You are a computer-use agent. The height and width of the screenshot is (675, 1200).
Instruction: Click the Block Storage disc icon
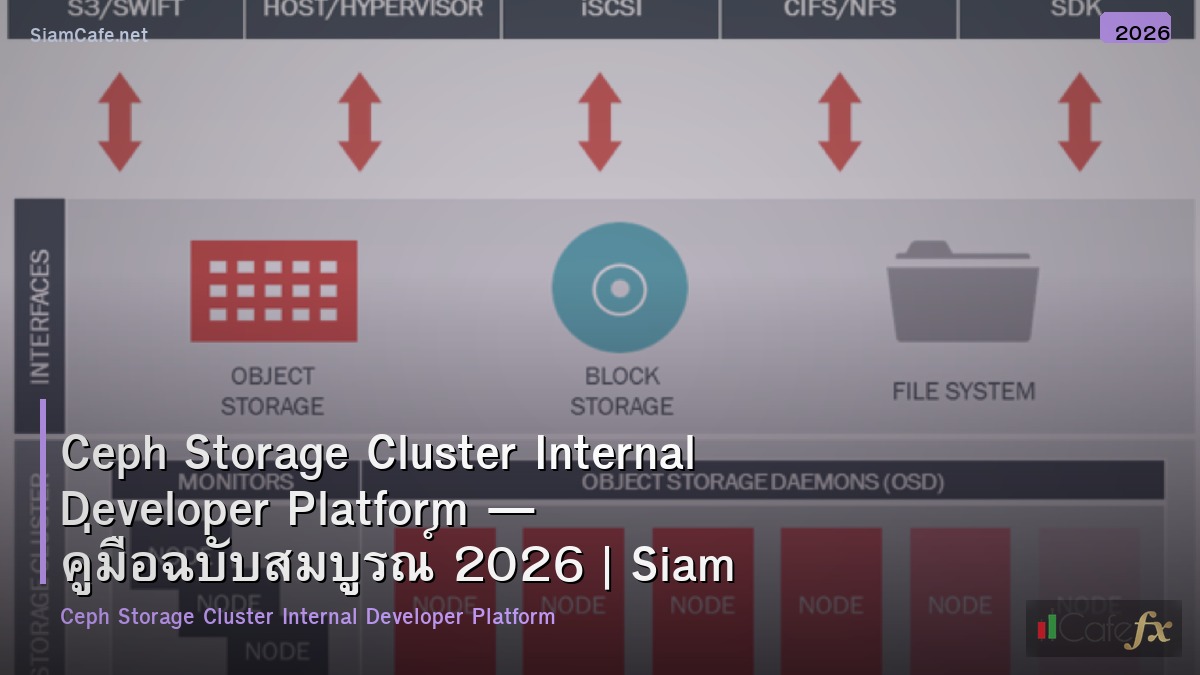click(620, 288)
